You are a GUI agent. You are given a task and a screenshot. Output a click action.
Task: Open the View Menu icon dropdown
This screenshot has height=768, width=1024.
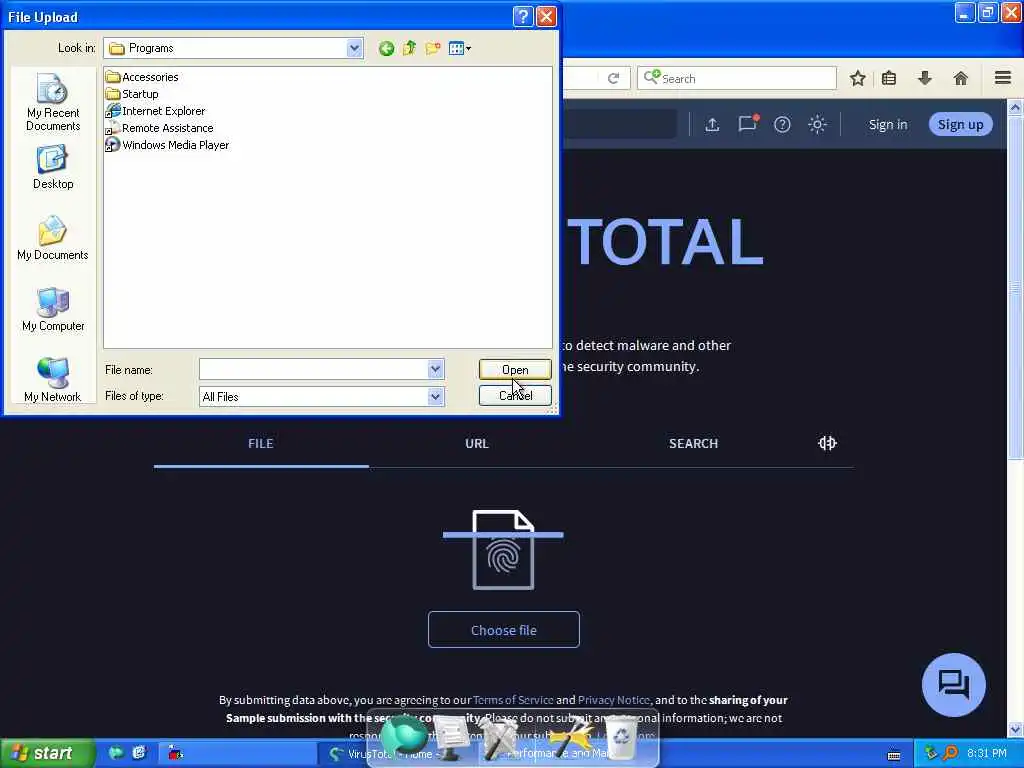[x=460, y=48]
